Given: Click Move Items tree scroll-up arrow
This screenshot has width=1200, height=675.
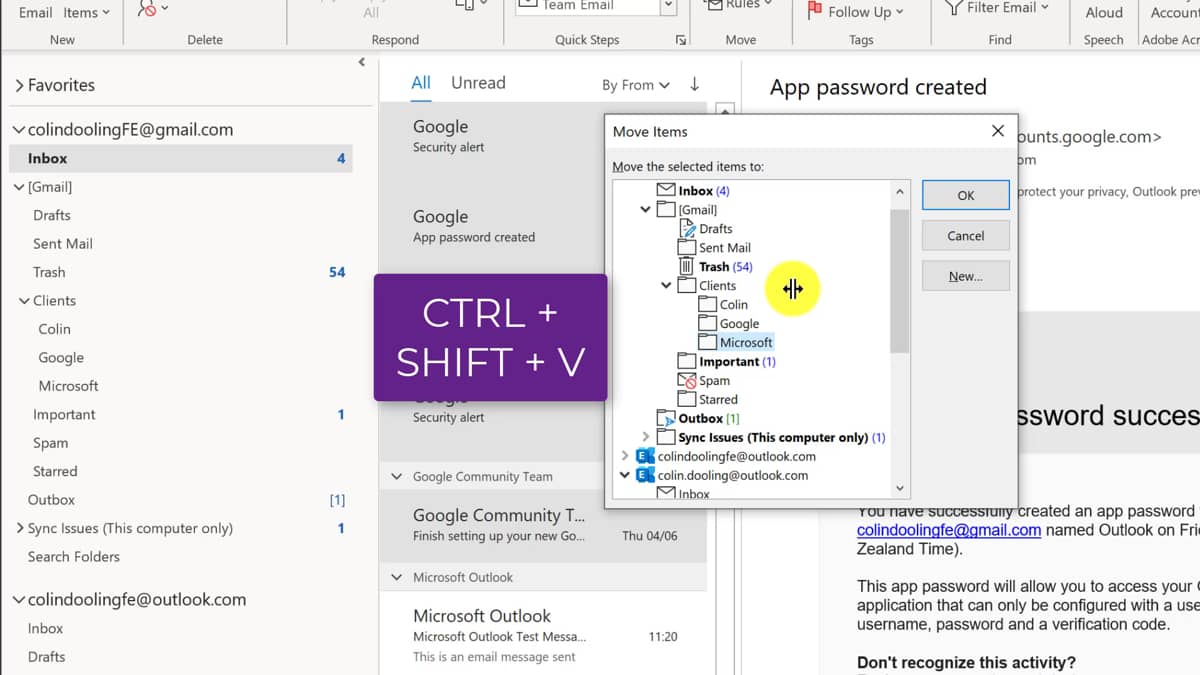Looking at the screenshot, I should pos(900,191).
